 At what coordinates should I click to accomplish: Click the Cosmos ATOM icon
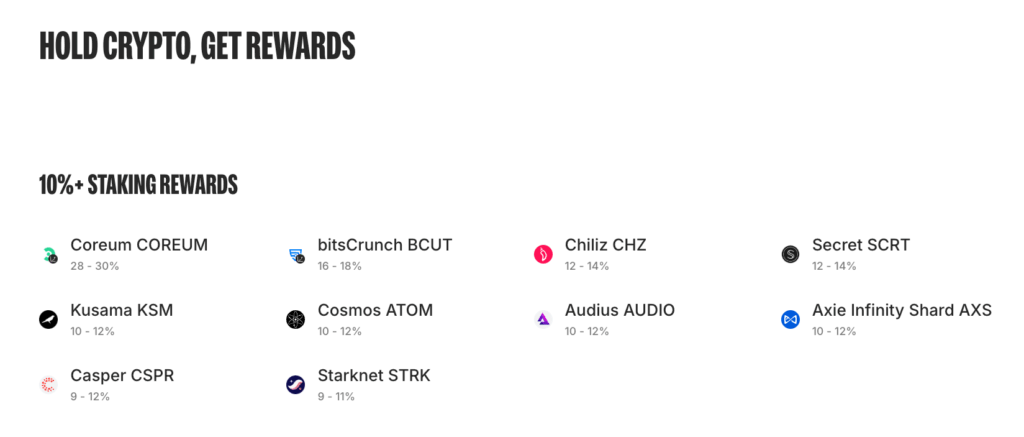[296, 320]
